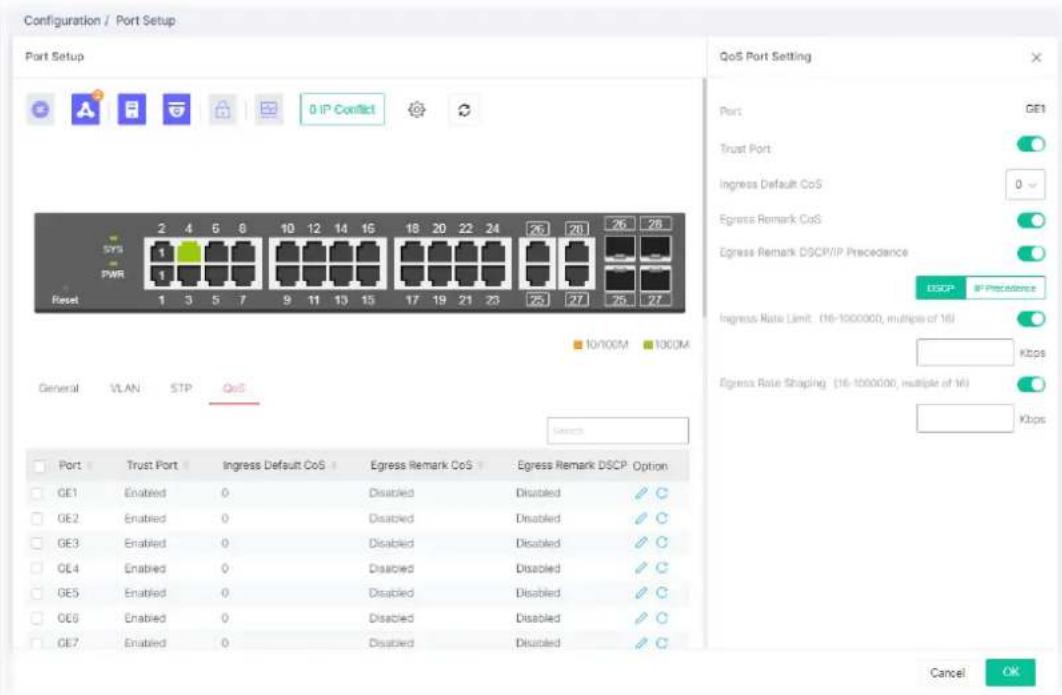The width and height of the screenshot is (1062, 695).
Task: Open the monitor chart toolbar icon
Action: [269, 109]
